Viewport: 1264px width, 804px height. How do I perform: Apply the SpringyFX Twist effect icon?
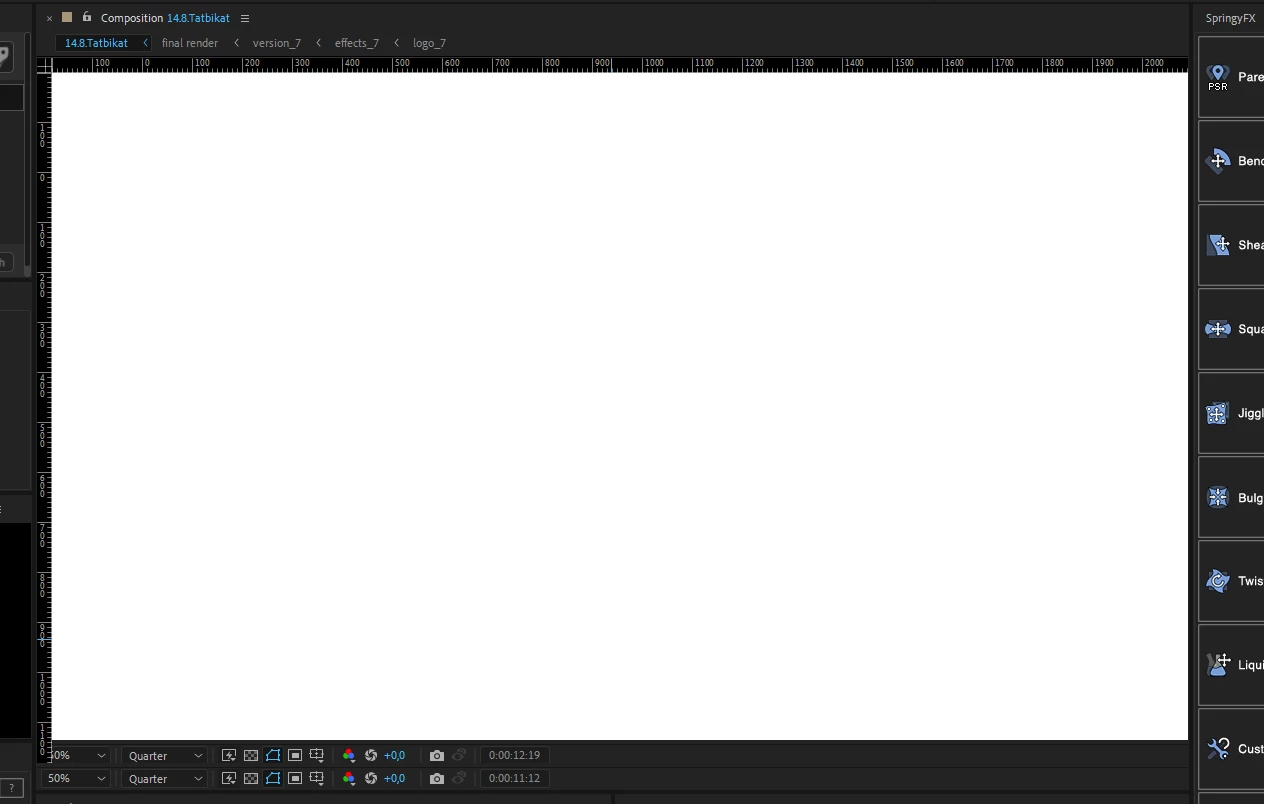[1217, 581]
